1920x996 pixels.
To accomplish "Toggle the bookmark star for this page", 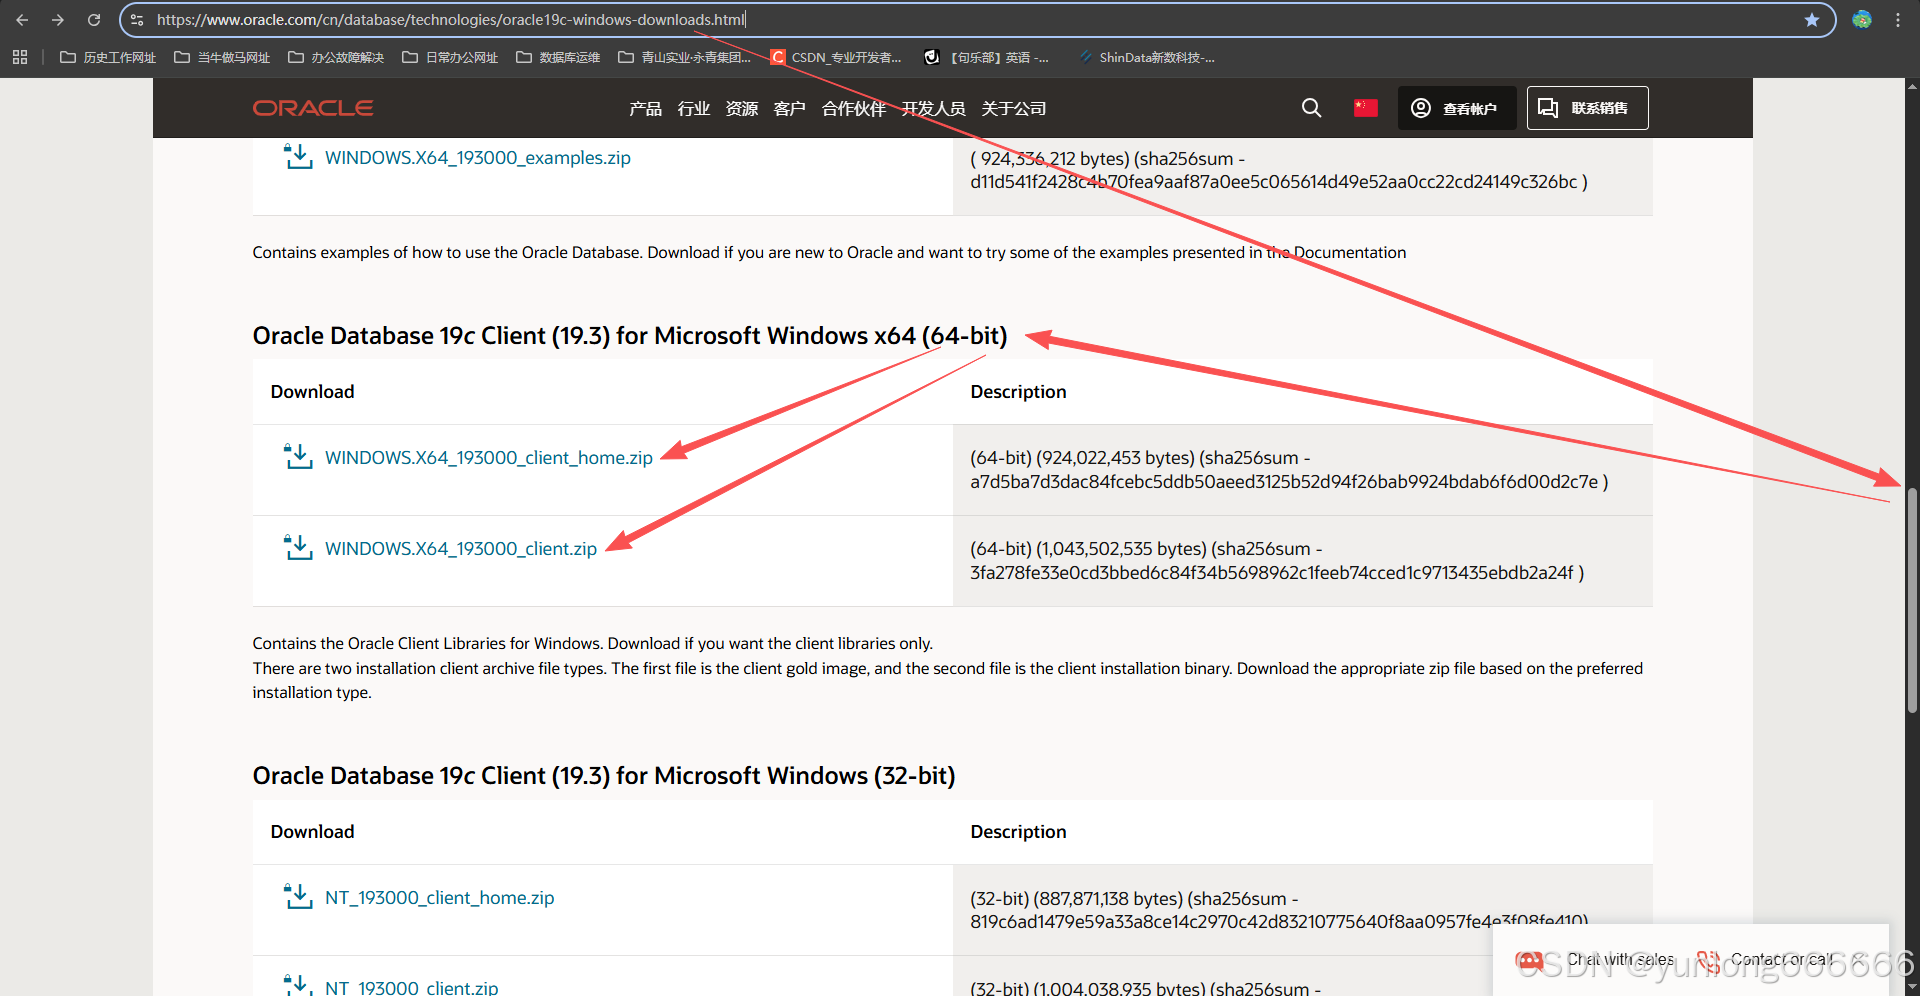I will (1812, 19).
